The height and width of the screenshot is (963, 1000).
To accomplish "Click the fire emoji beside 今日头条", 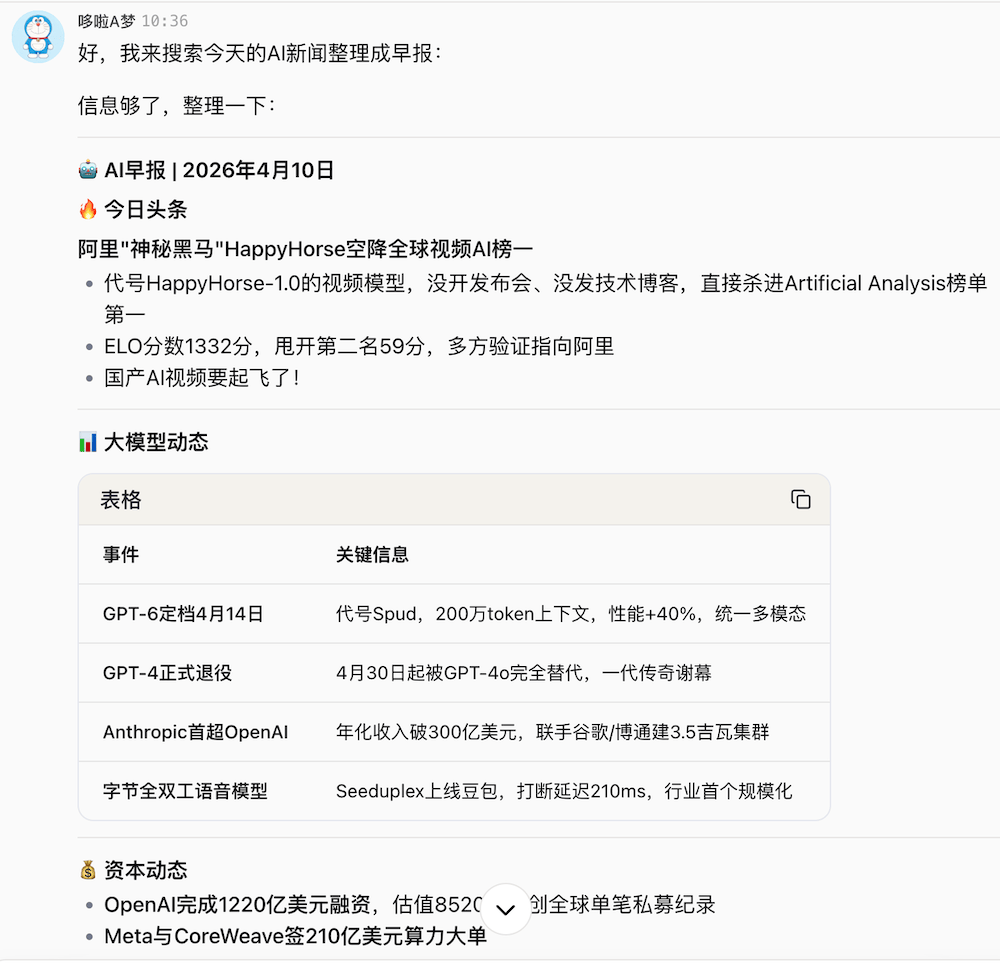I will [89, 211].
